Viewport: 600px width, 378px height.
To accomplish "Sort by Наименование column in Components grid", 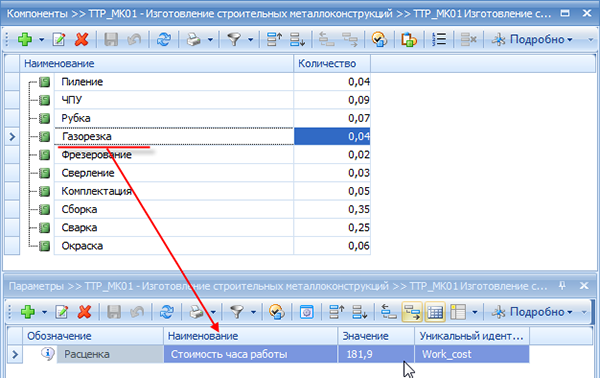I will [x=157, y=64].
